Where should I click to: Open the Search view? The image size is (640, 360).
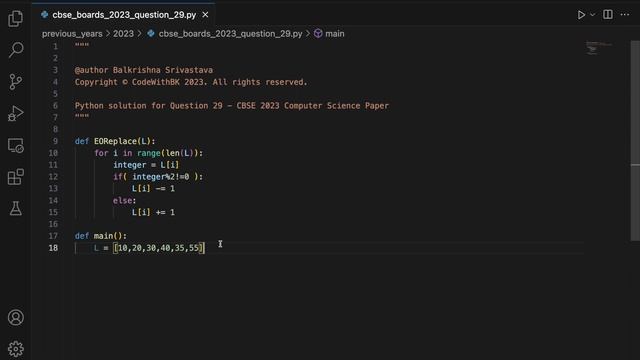click(16, 50)
